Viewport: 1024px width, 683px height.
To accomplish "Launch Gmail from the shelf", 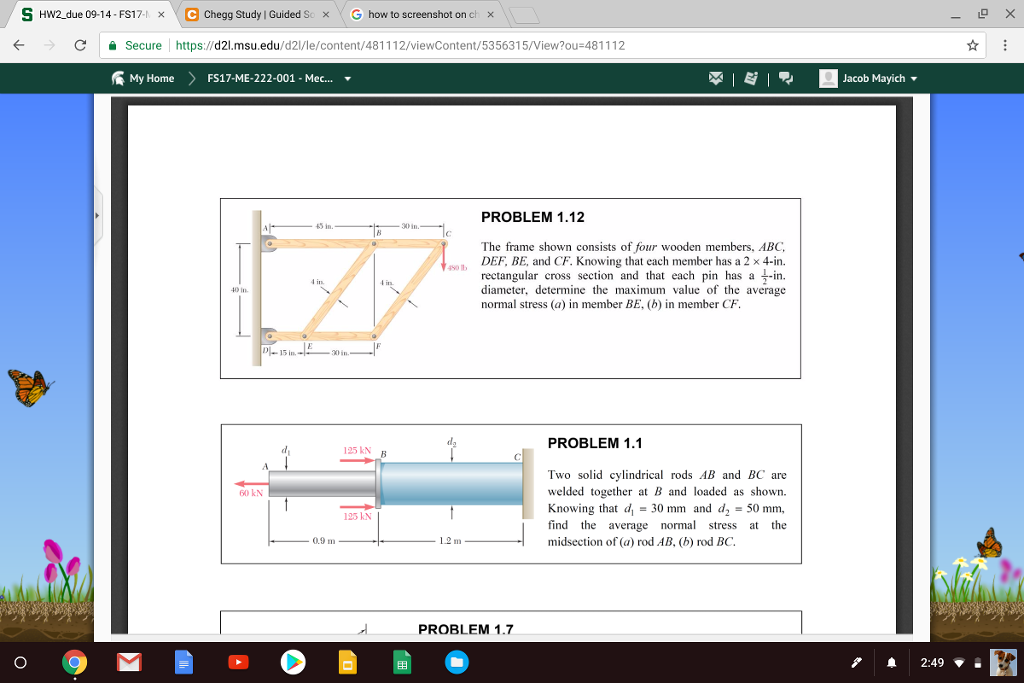I will (x=129, y=663).
